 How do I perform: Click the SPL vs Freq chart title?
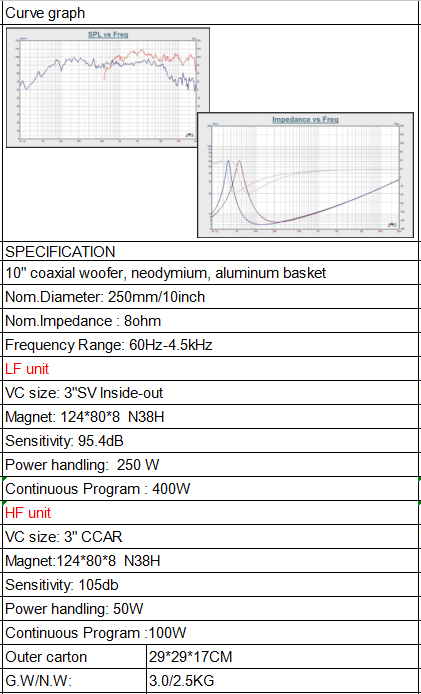[108, 35]
